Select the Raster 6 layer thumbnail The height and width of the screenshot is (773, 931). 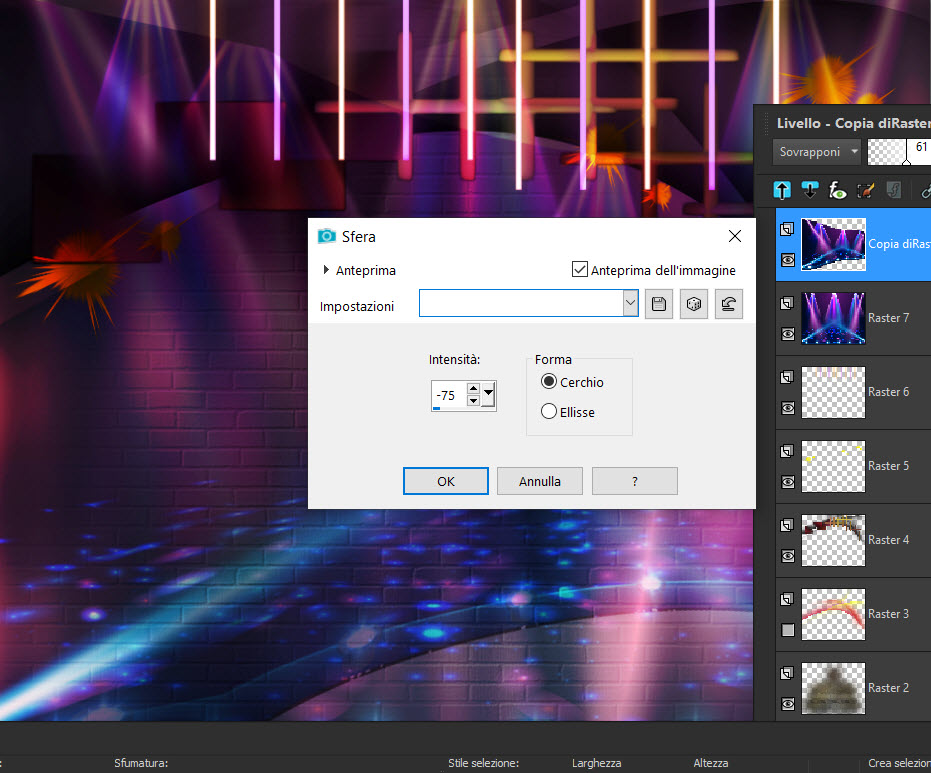point(833,392)
